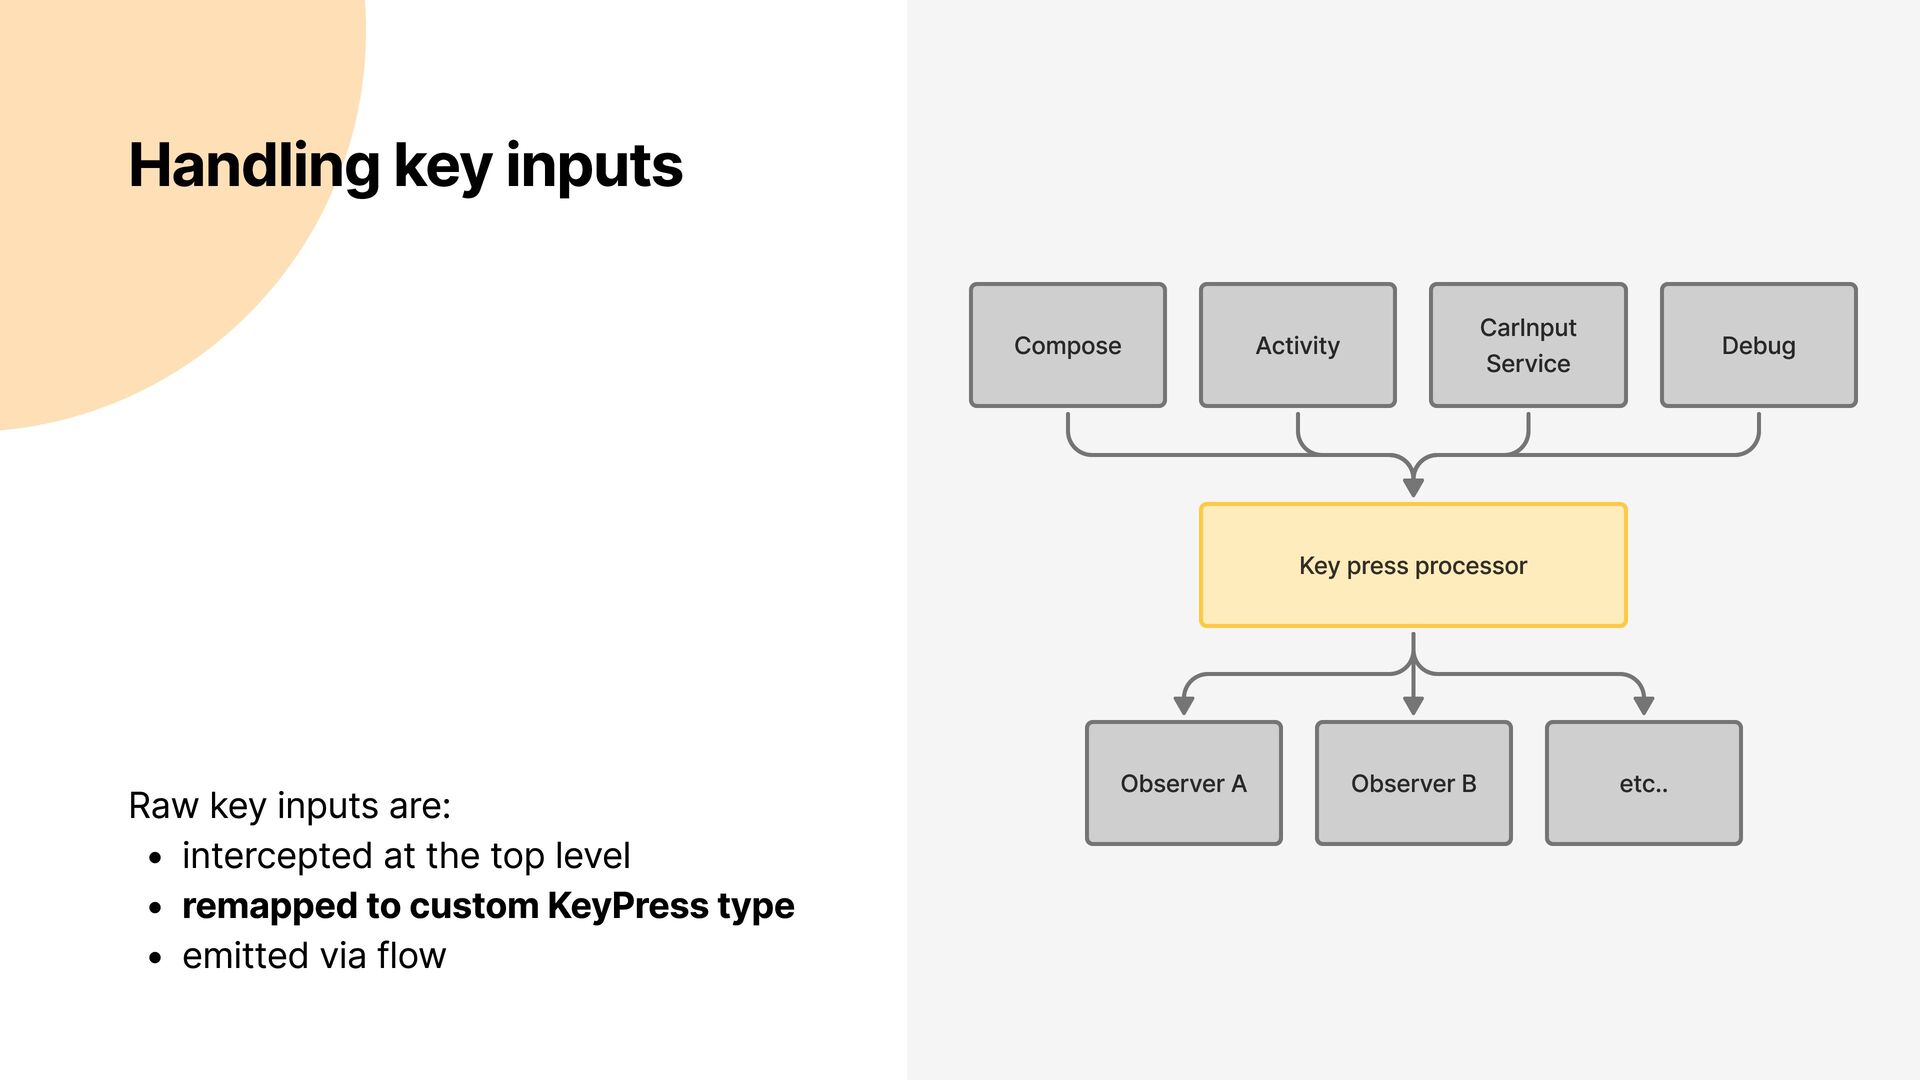Select the Activity box
This screenshot has height=1080, width=1920.
tap(1297, 345)
